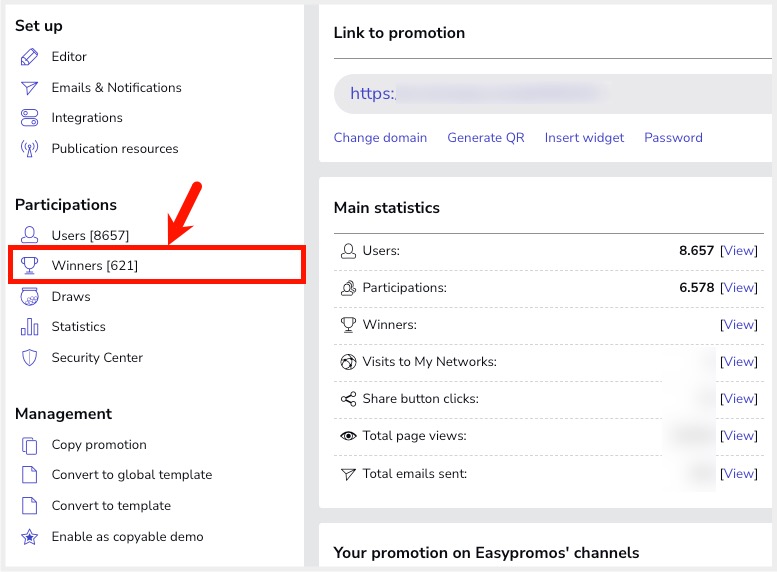Click the Statistics bar chart icon
Viewport: 777px width, 572px height.
30,327
